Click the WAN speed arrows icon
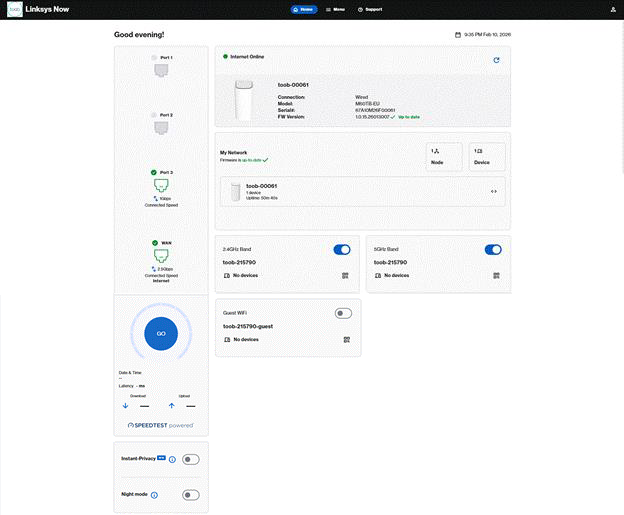This screenshot has height=515, width=624. pyautogui.click(x=154, y=269)
